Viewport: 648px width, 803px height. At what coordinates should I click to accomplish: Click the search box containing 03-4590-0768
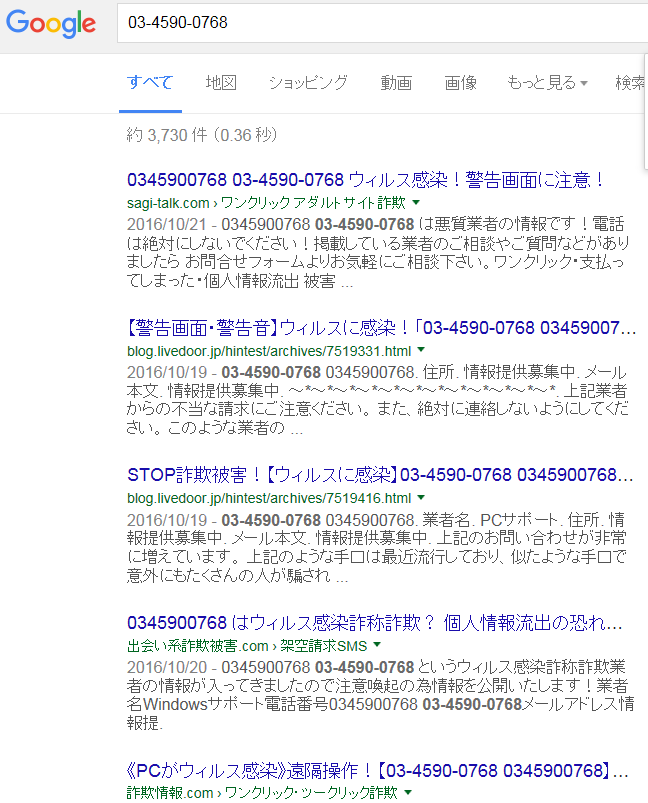point(382,23)
